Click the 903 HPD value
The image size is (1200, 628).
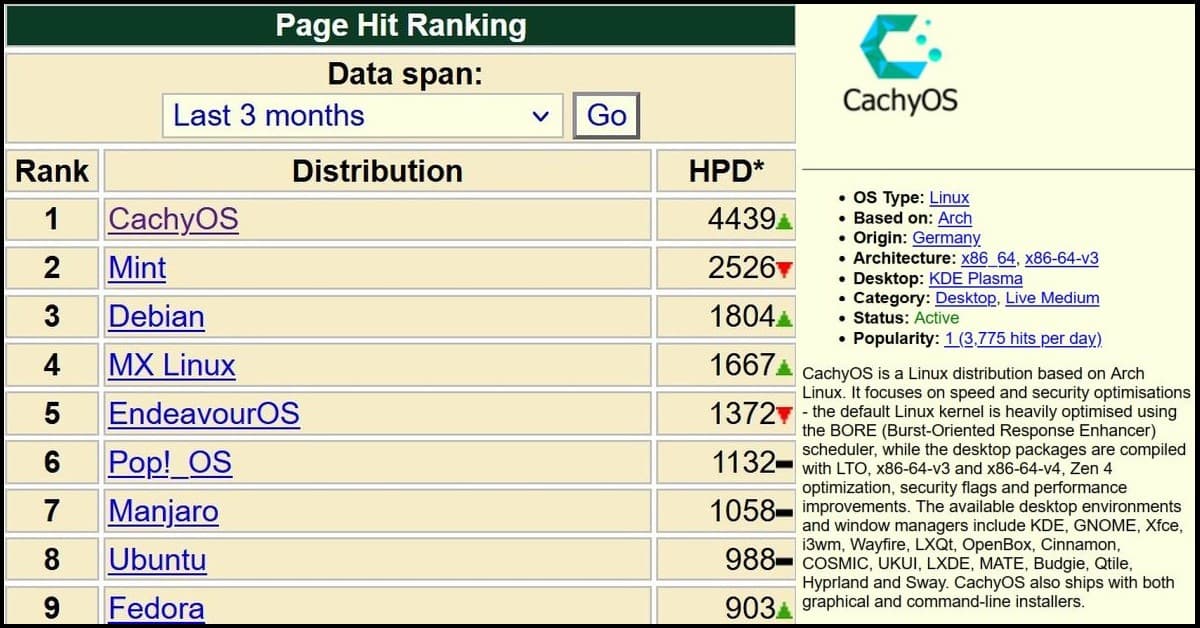[x=751, y=608]
